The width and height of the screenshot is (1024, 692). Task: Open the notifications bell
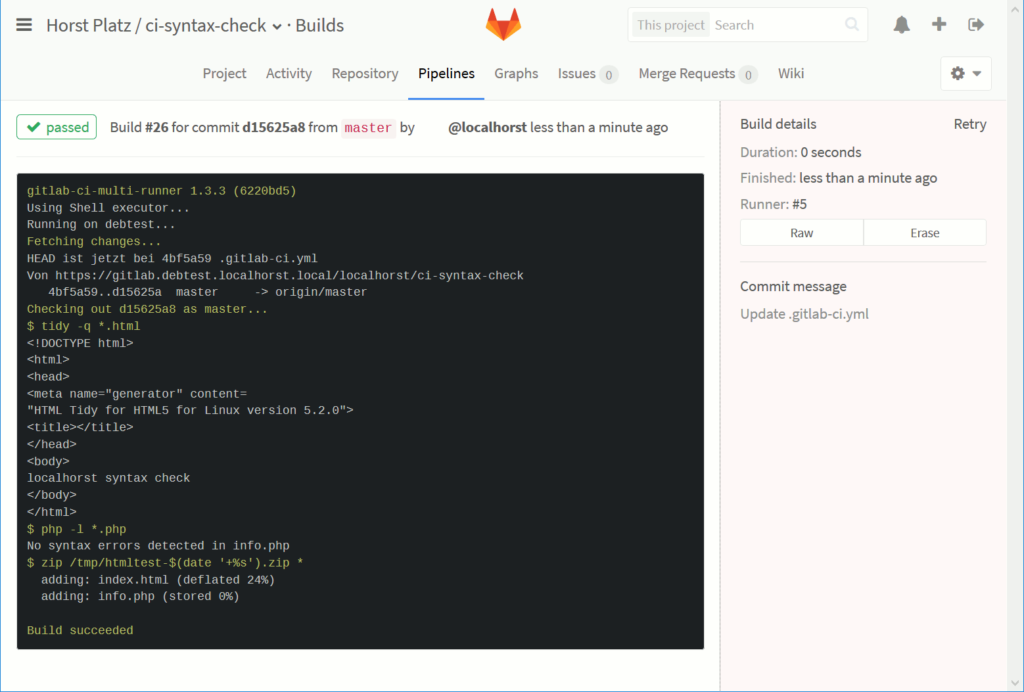tap(902, 25)
